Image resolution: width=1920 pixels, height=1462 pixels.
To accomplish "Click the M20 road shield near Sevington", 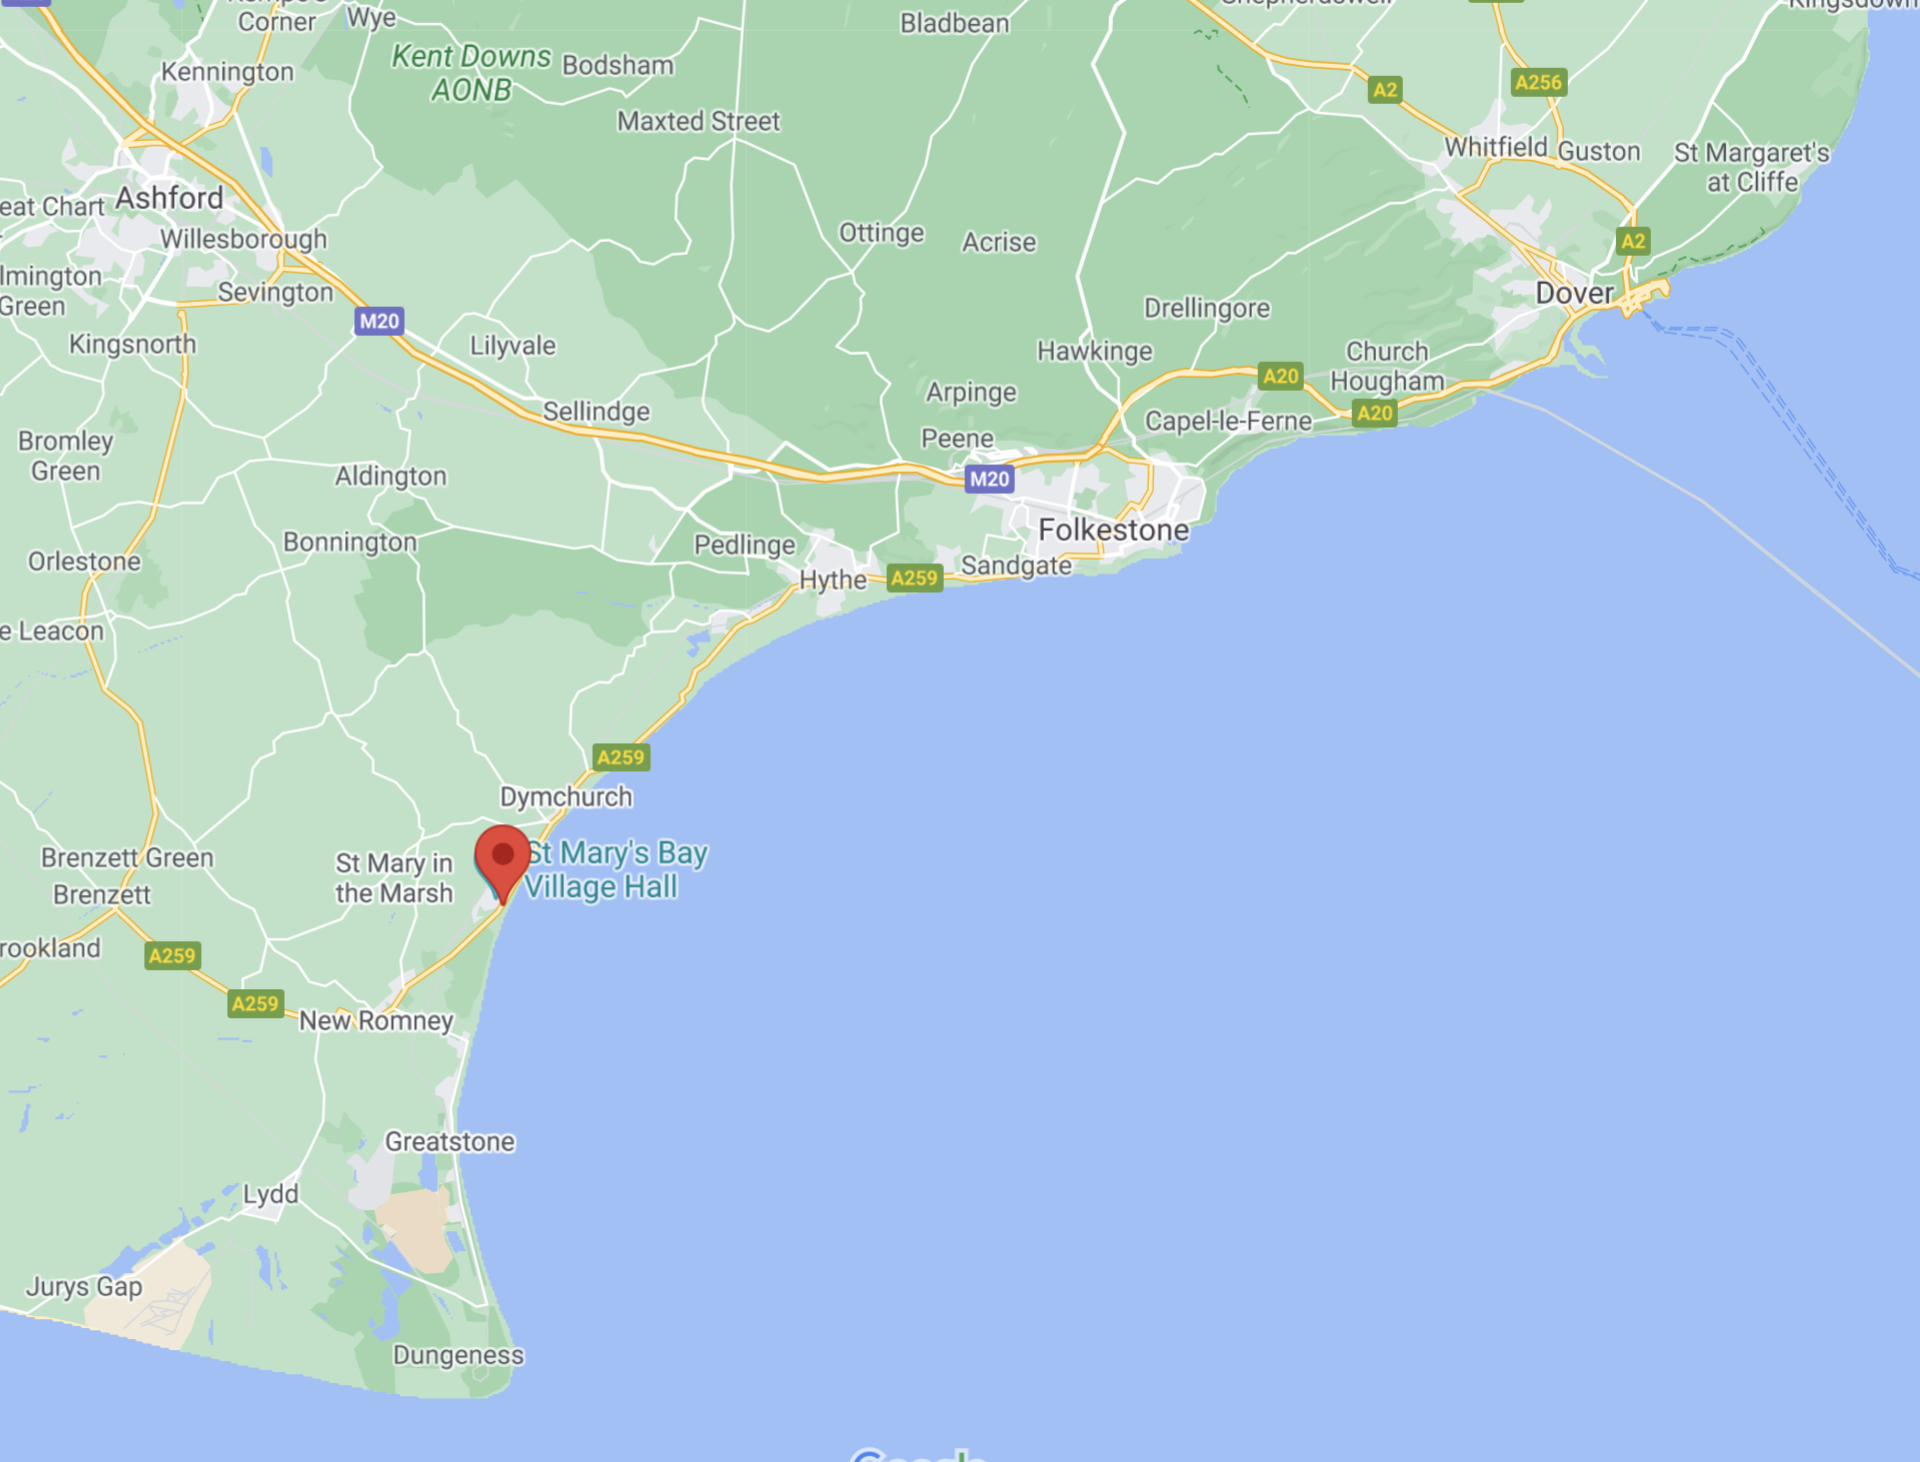I will 379,321.
